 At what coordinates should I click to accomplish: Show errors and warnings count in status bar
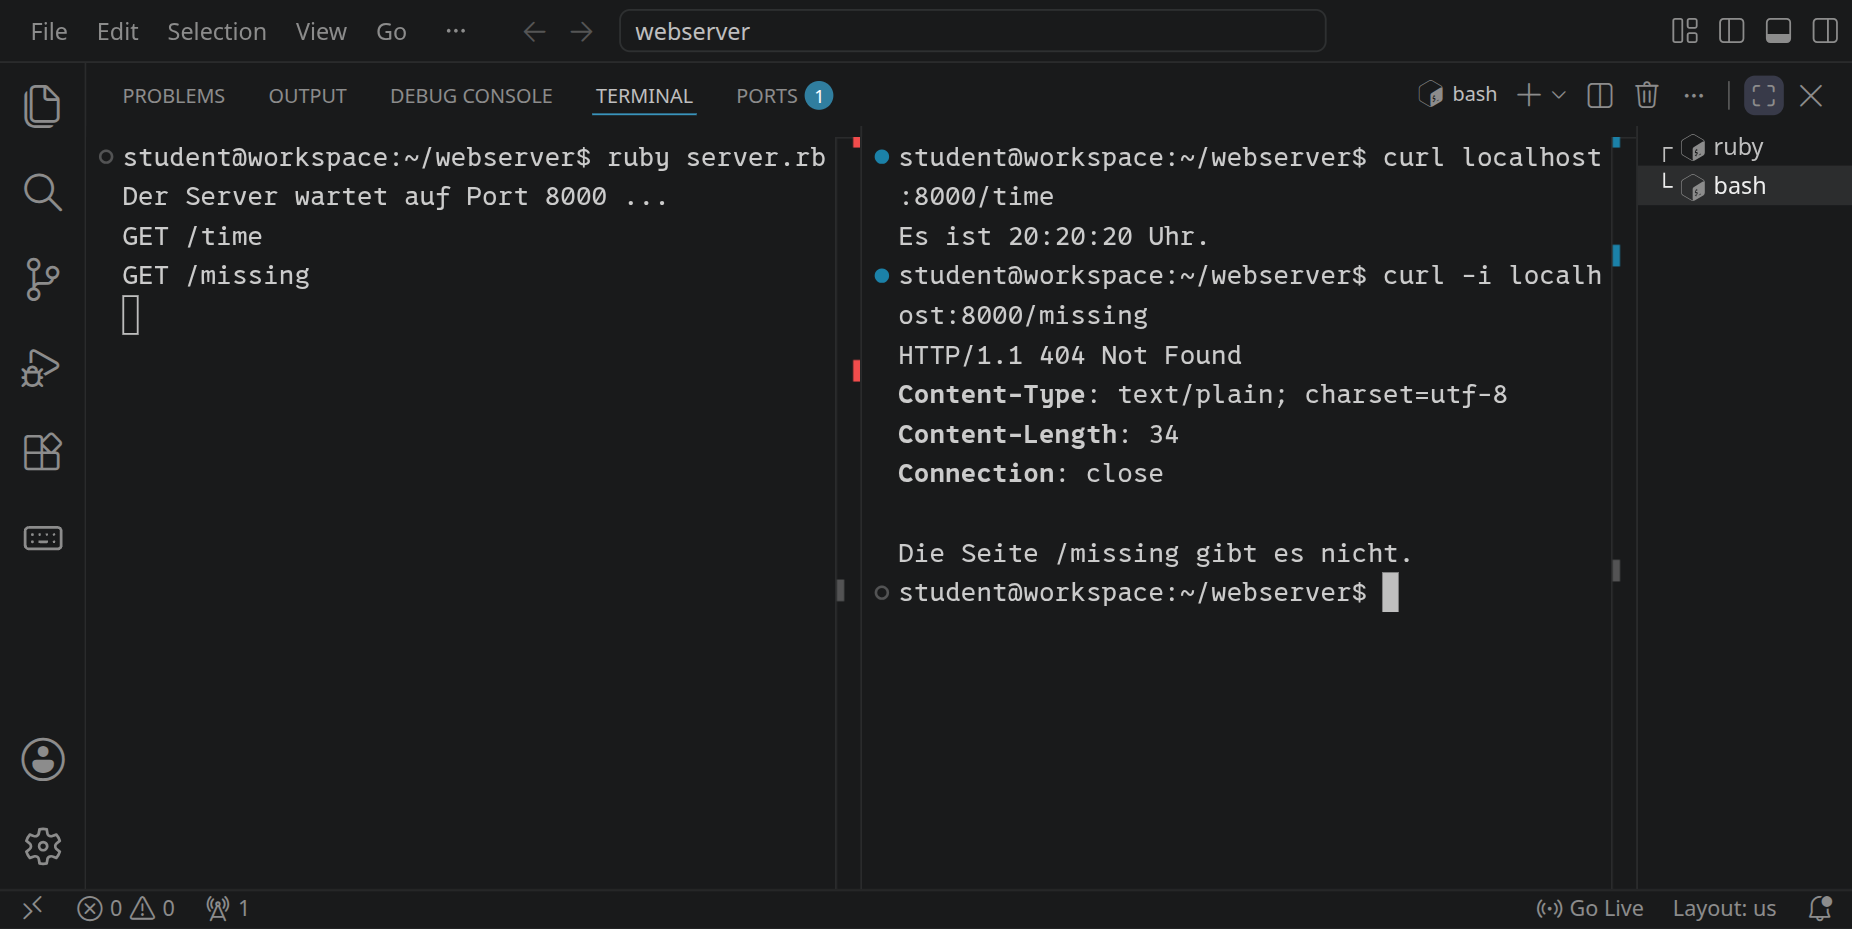[126, 908]
